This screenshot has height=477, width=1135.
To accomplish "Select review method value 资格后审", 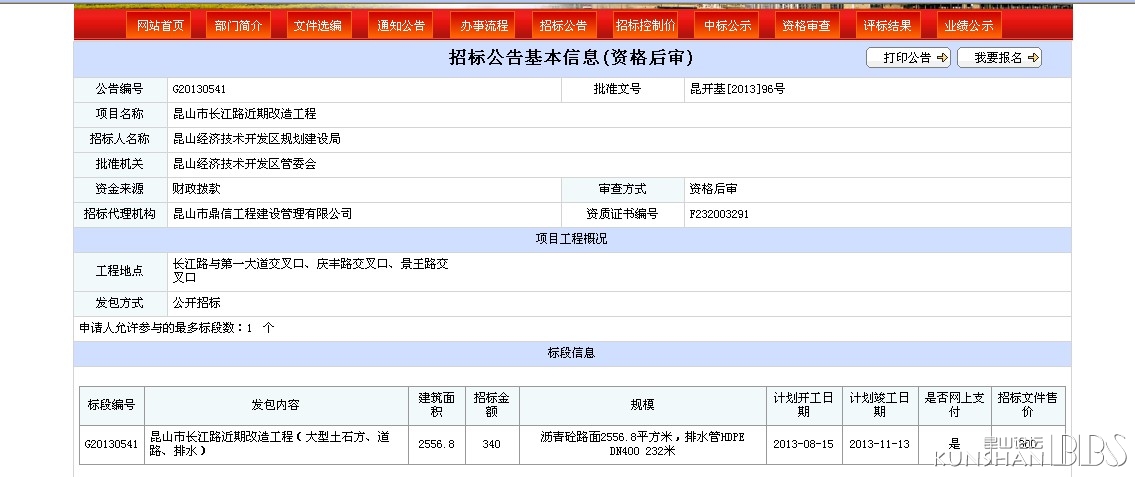I will coord(713,189).
